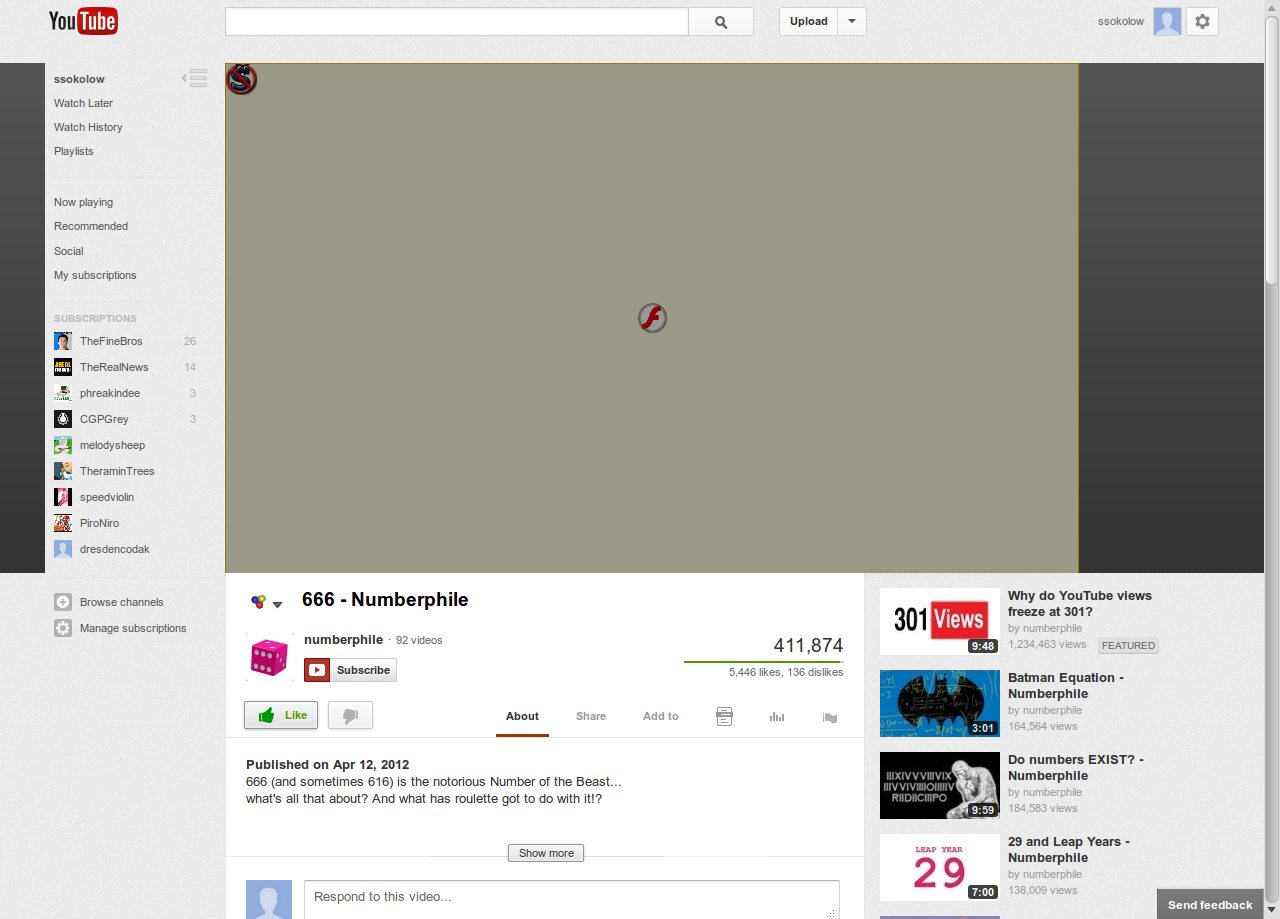Open the Upload options dropdown arrow

851,20
